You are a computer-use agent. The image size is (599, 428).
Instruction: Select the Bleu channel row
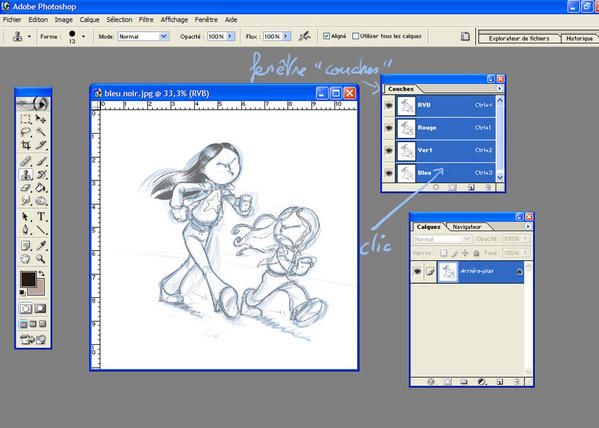445,173
